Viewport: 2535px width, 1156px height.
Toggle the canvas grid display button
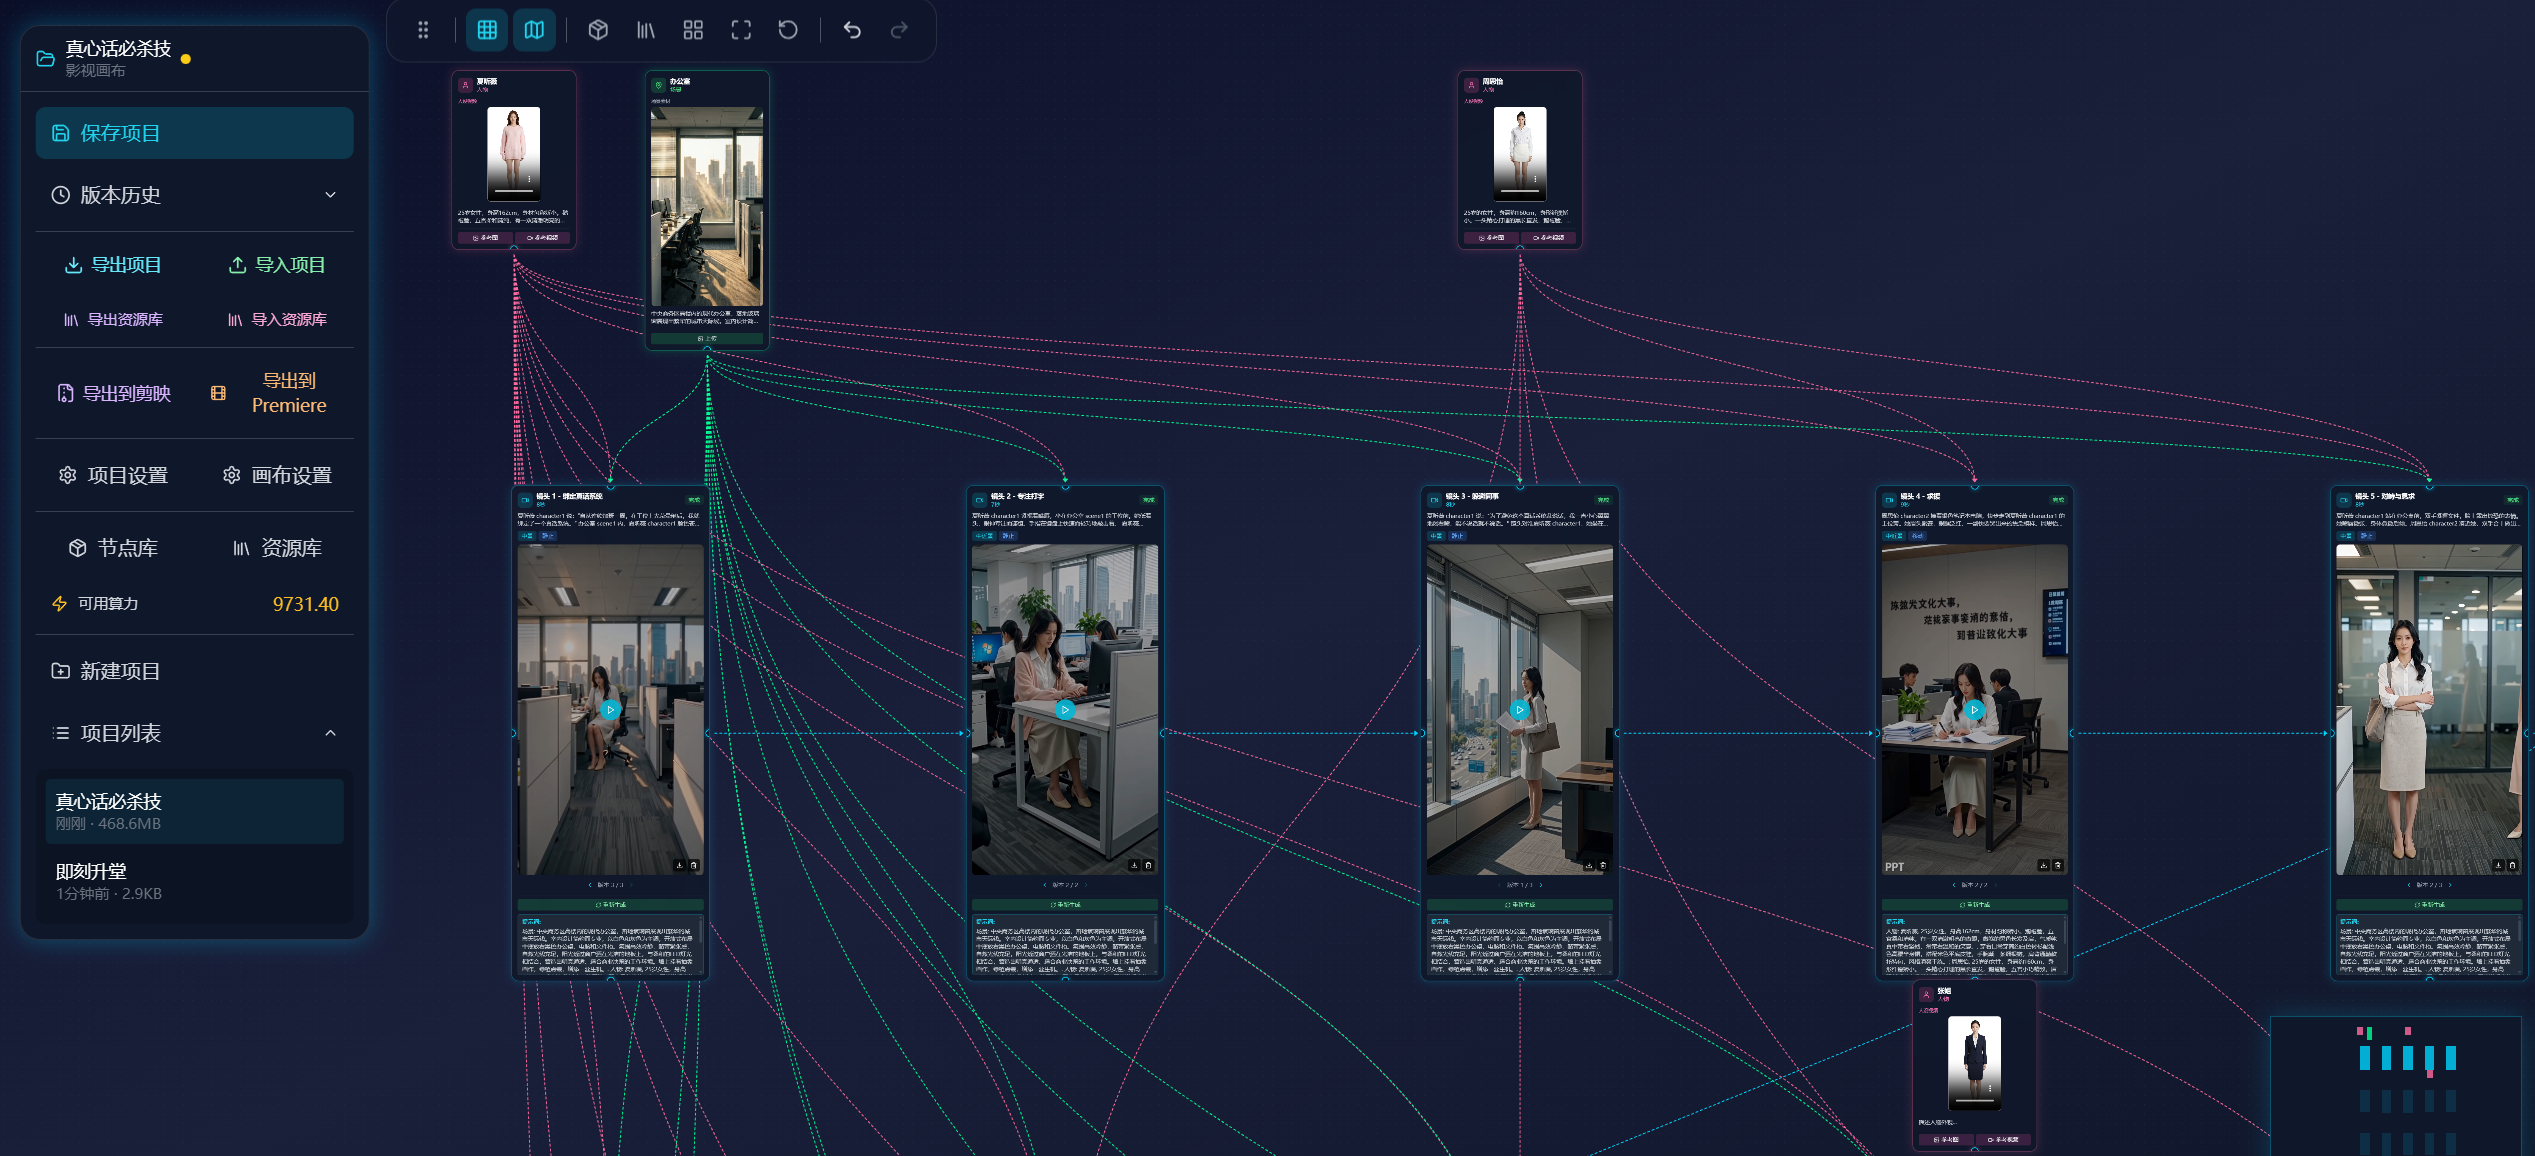[487, 30]
